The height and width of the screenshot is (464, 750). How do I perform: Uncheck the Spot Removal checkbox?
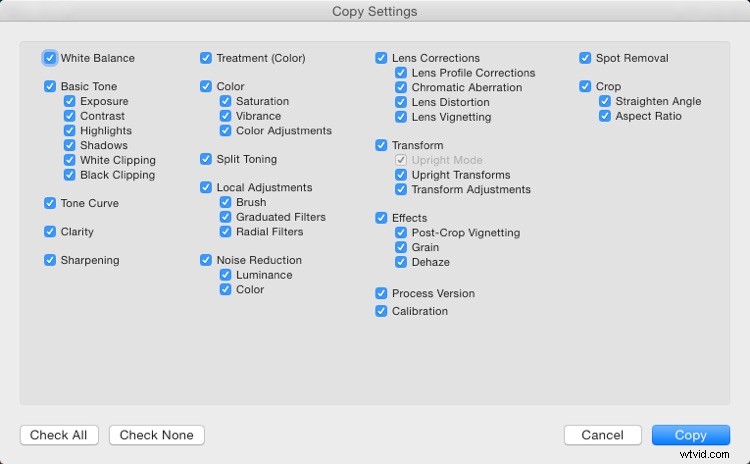(x=585, y=58)
